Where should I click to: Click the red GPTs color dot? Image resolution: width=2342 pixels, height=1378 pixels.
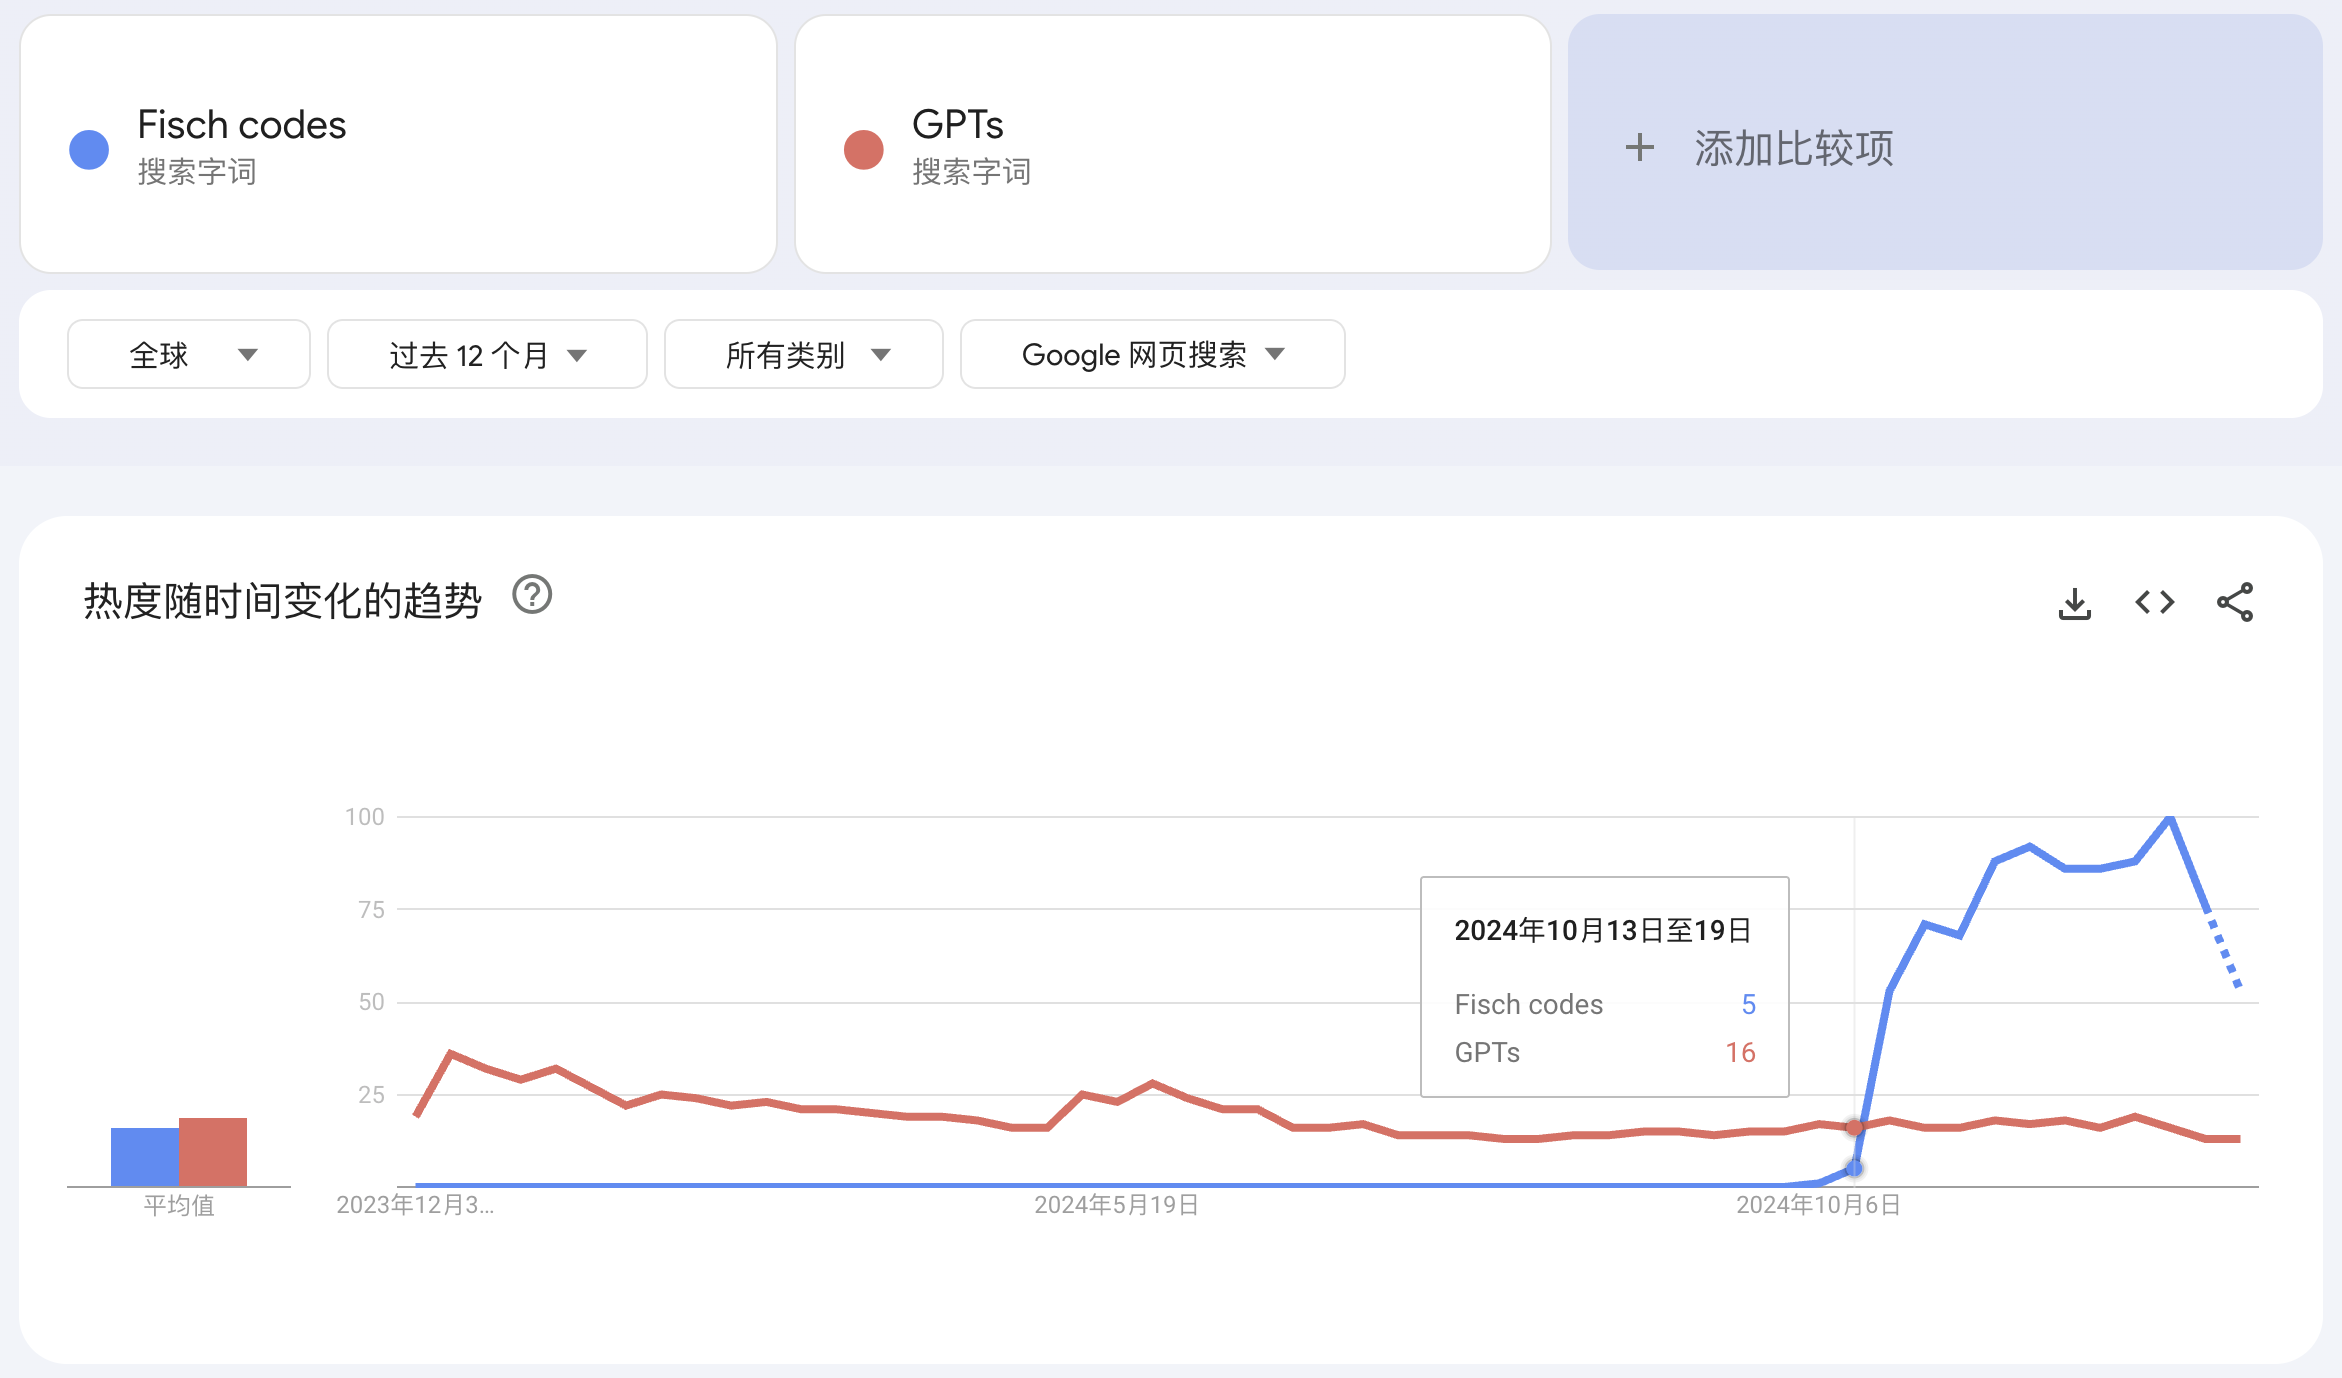pyautogui.click(x=864, y=150)
